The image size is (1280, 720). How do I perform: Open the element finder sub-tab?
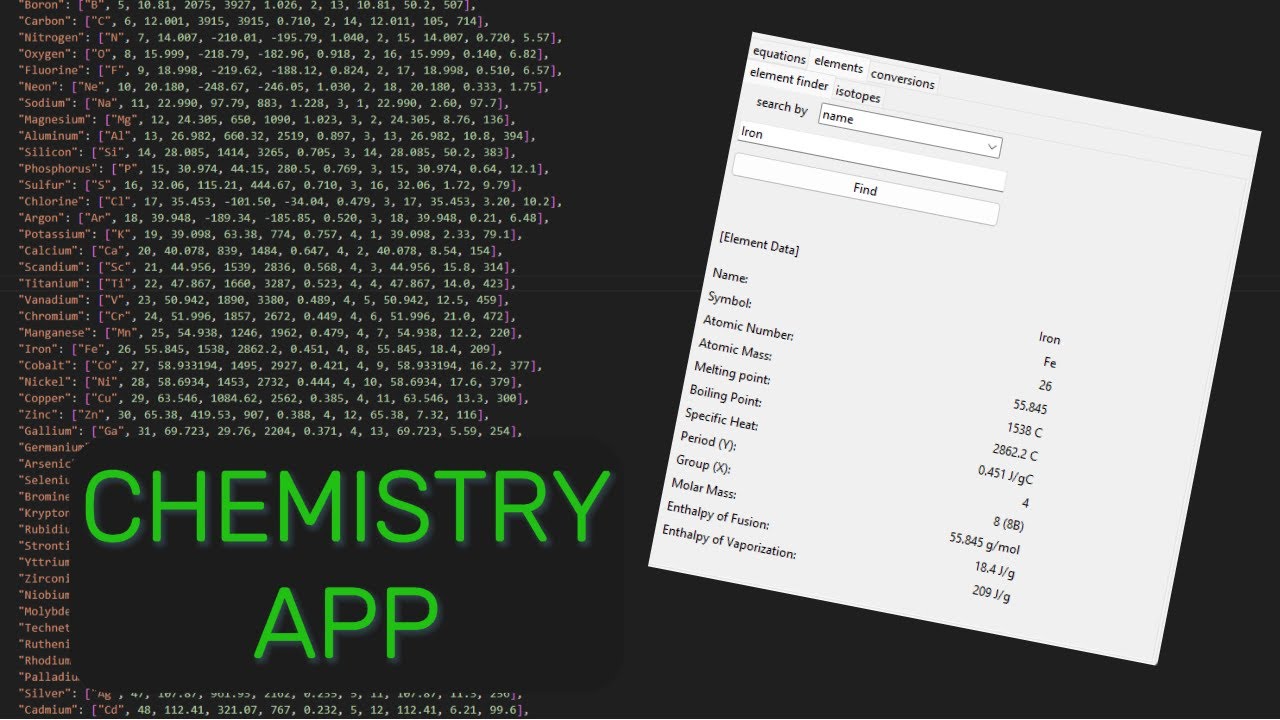(789, 80)
